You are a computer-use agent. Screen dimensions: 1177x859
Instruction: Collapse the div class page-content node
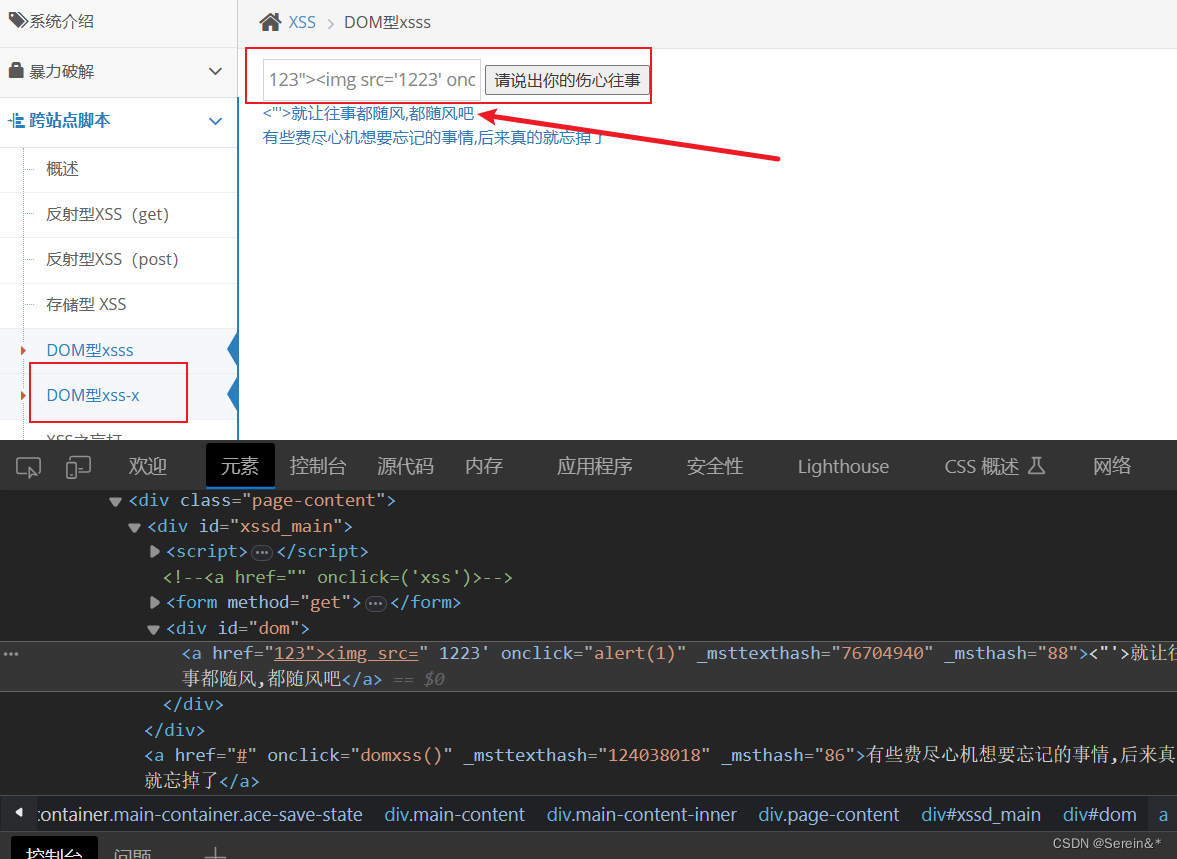pyautogui.click(x=115, y=502)
